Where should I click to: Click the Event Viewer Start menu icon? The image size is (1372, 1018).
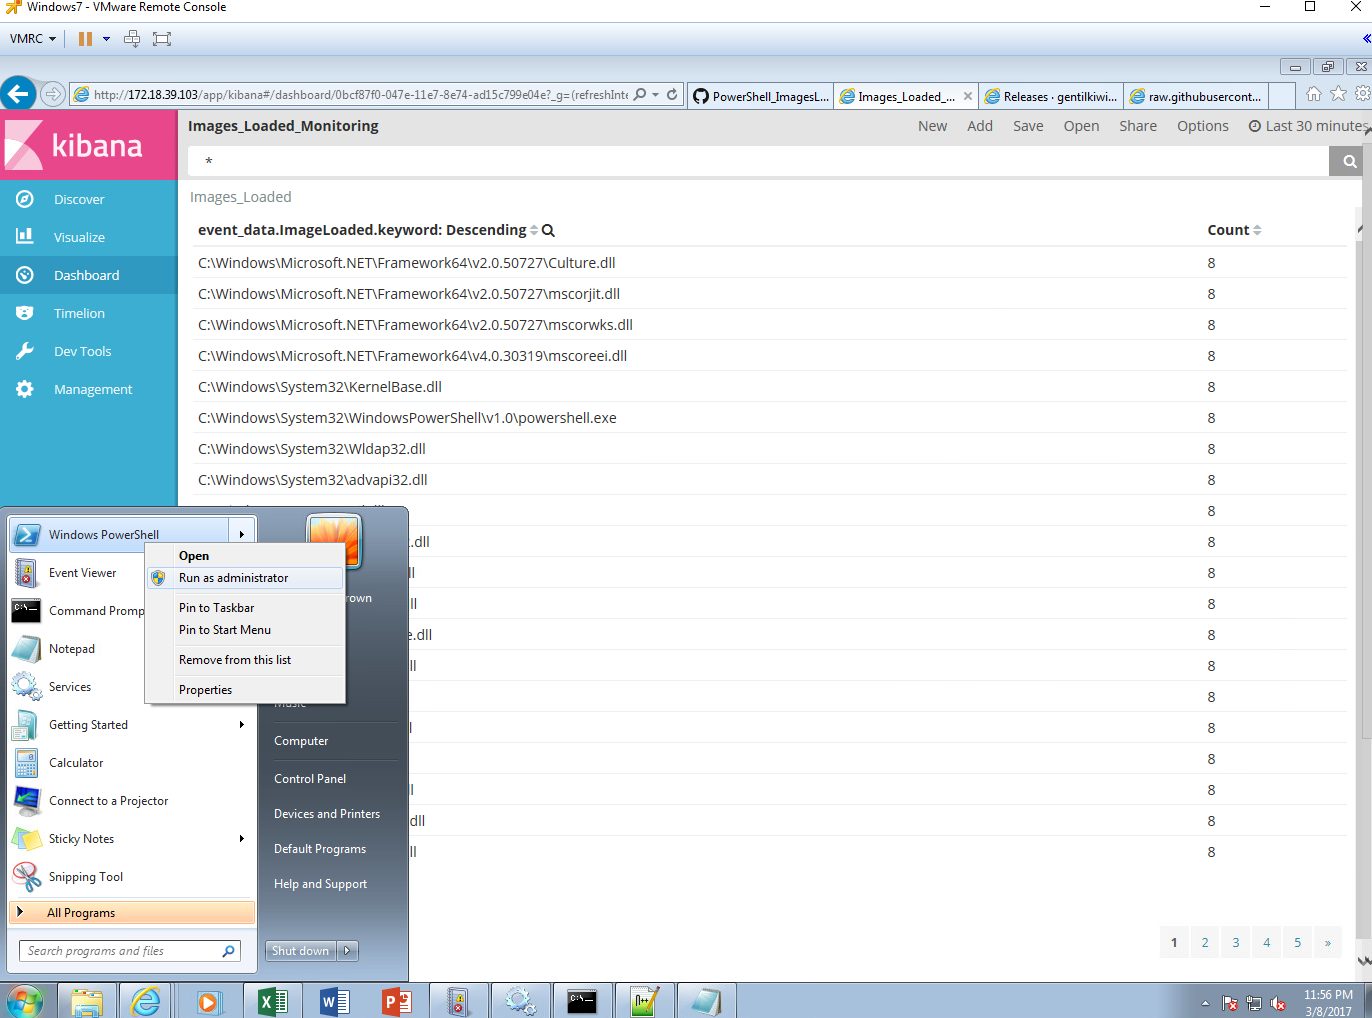tap(26, 573)
